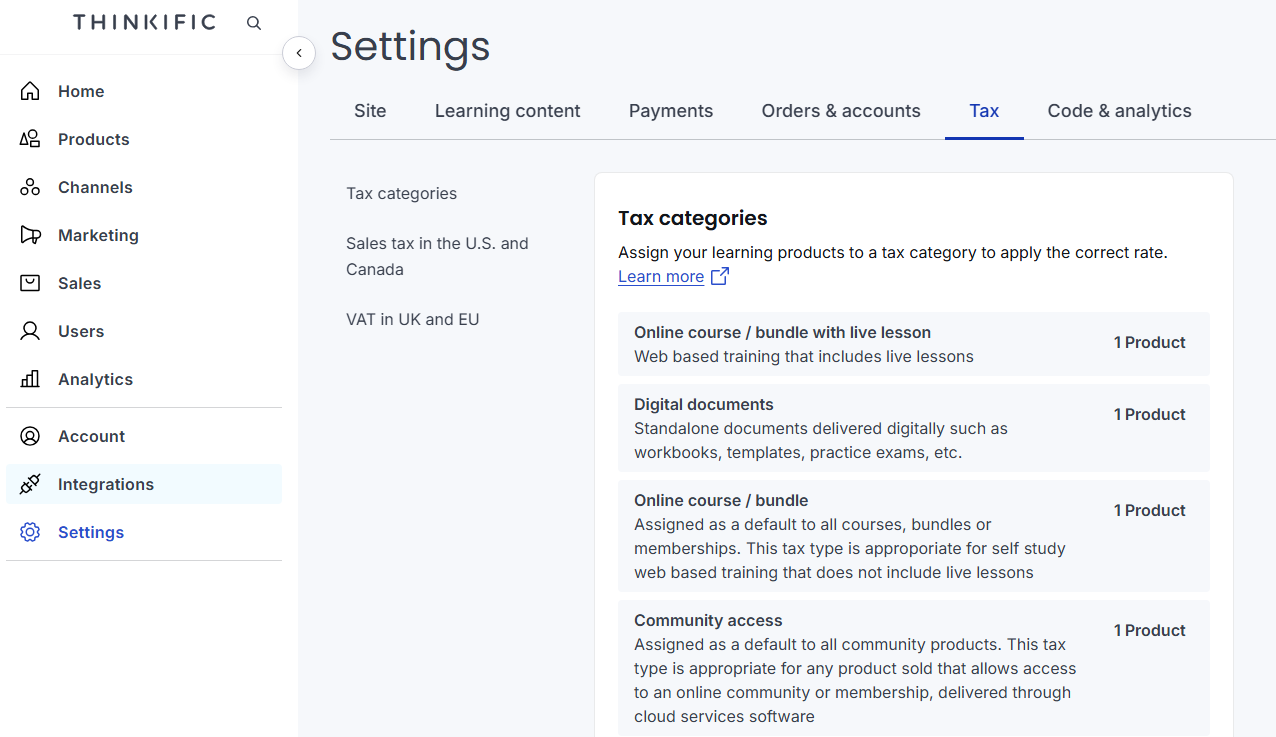Switch to the Payments tab
Image resolution: width=1276 pixels, height=737 pixels.
(x=670, y=111)
